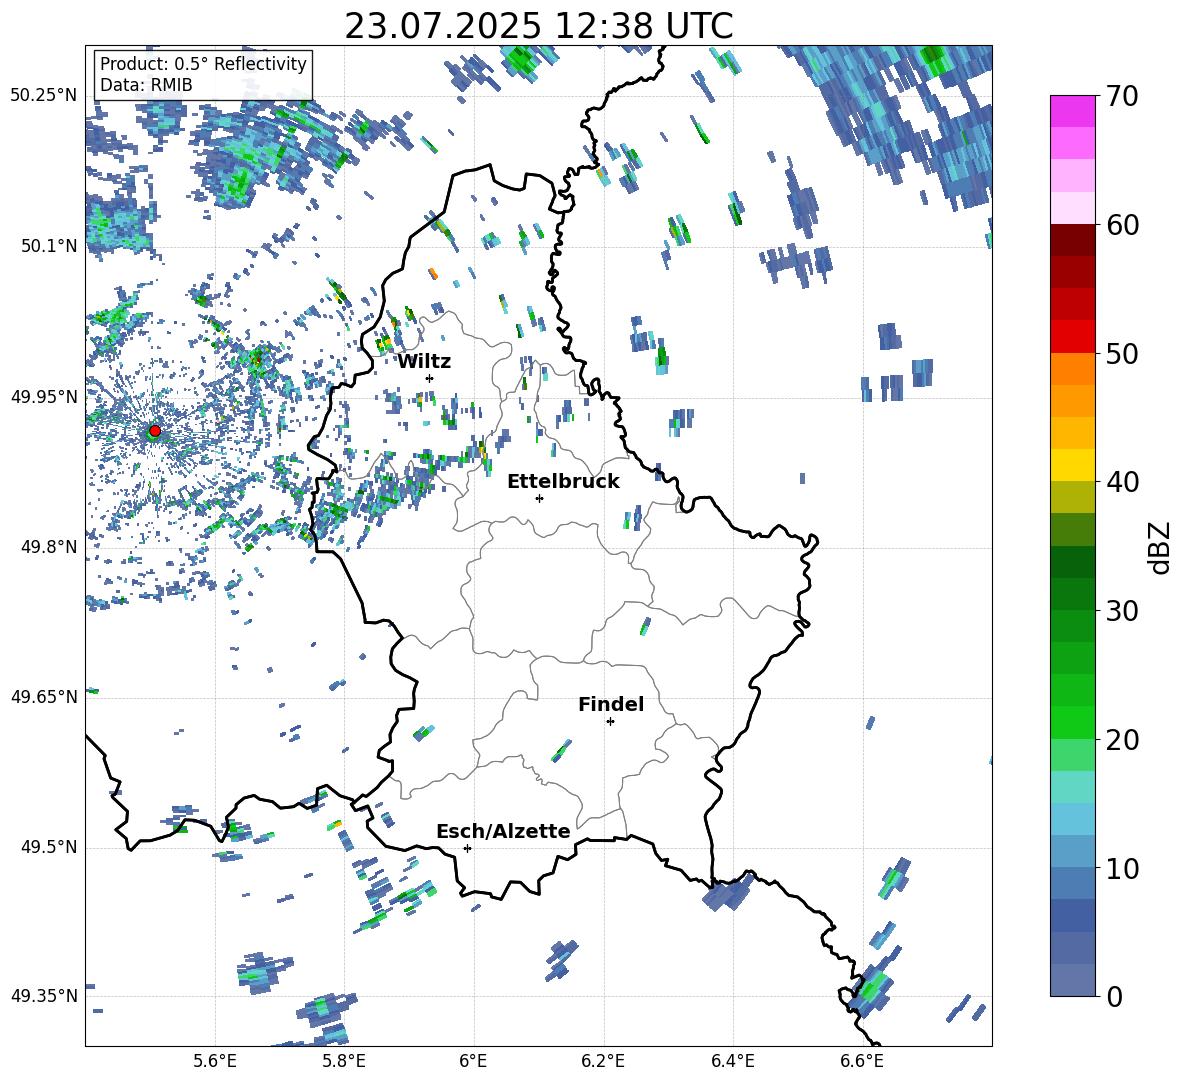Click the 49.5°N latitude label
Image resolution: width=1184 pixels, height=1081 pixels.
pyautogui.click(x=48, y=847)
